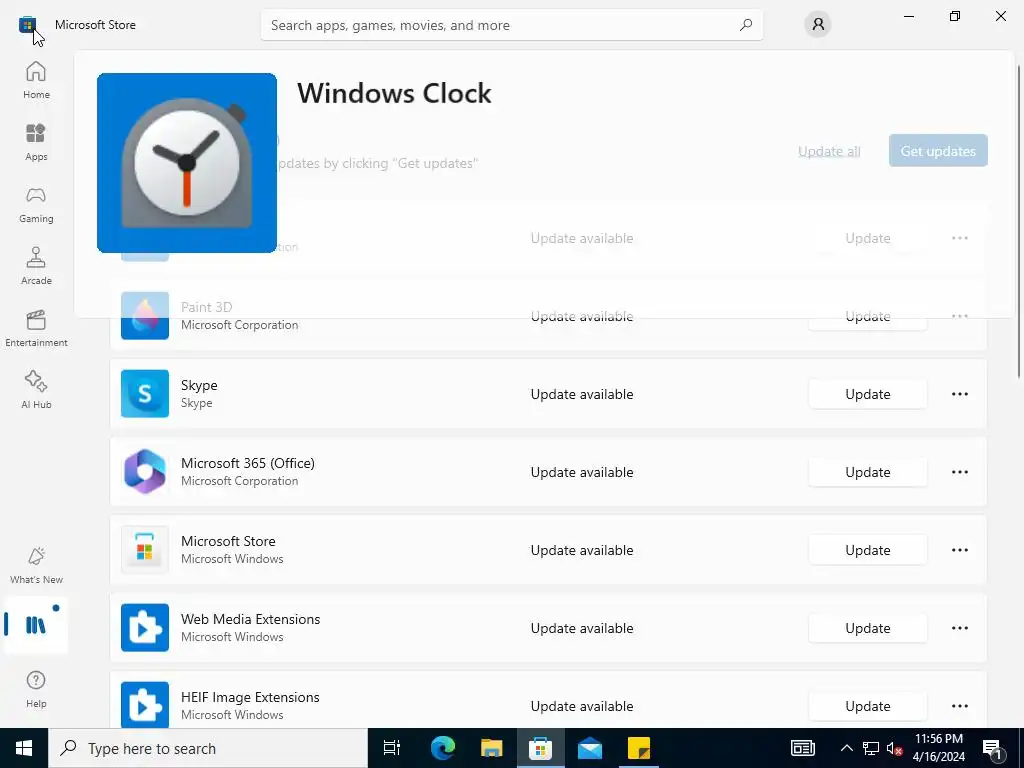
Task: Click the Skype app icon
Action: (145, 394)
